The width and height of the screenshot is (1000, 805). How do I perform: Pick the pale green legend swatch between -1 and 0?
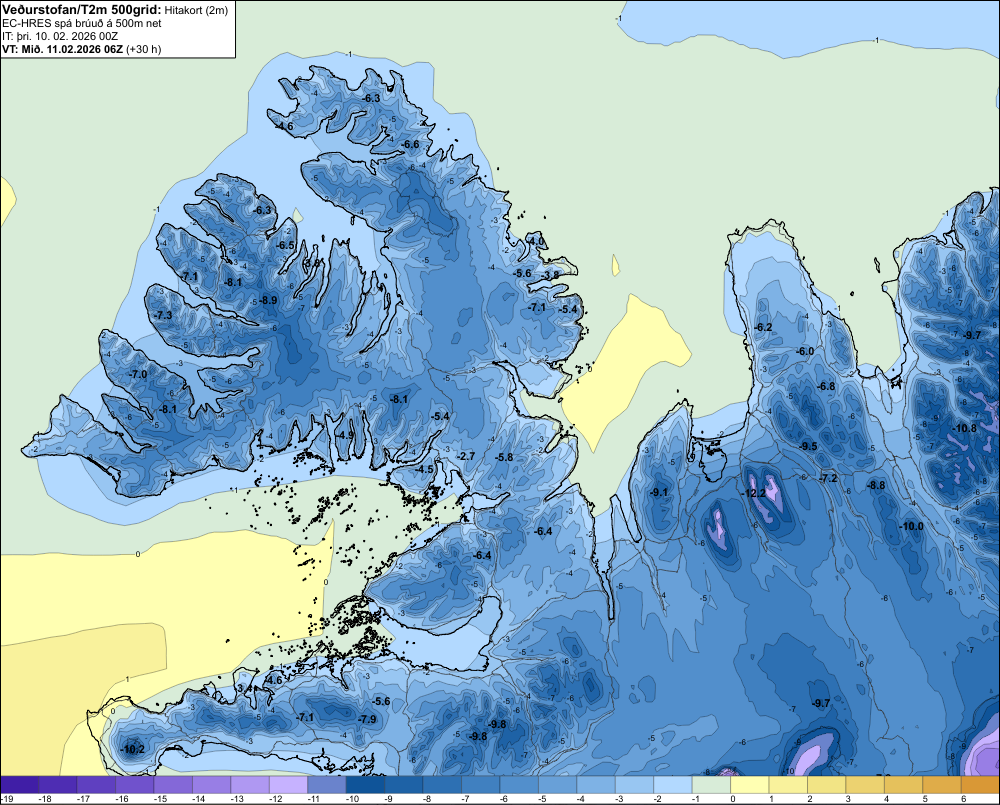pos(711,785)
